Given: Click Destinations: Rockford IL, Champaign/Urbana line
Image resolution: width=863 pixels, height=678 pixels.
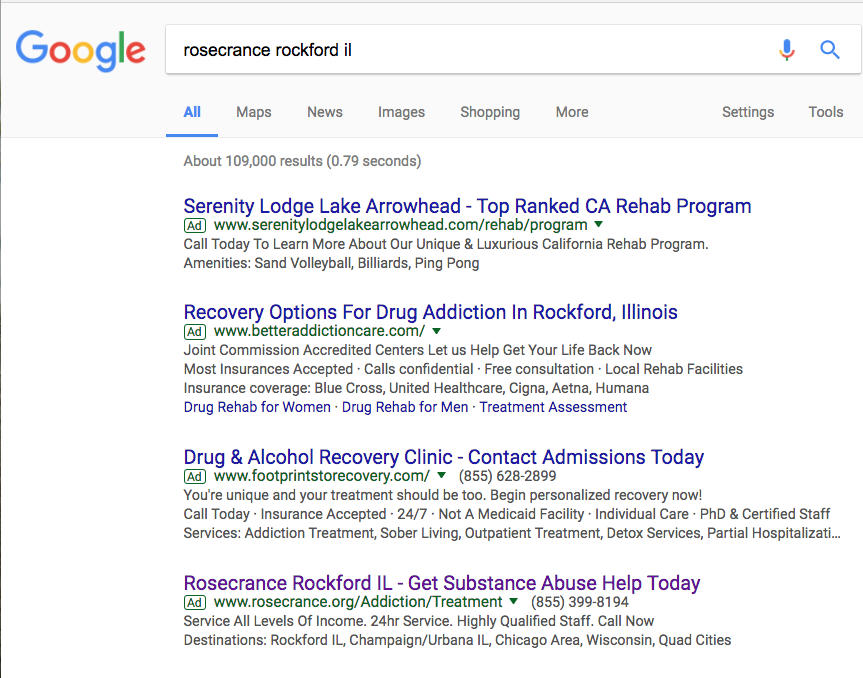Looking at the screenshot, I should 457,640.
